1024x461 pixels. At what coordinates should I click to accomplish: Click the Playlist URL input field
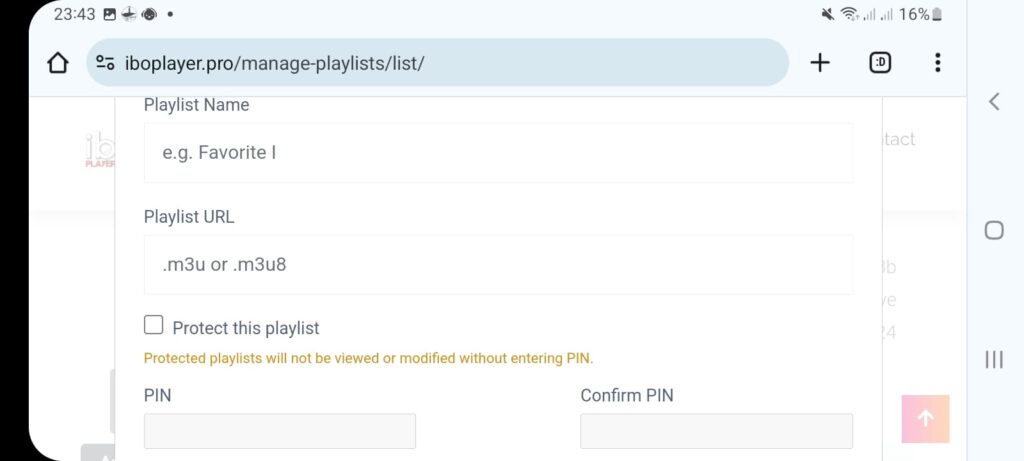(x=498, y=264)
